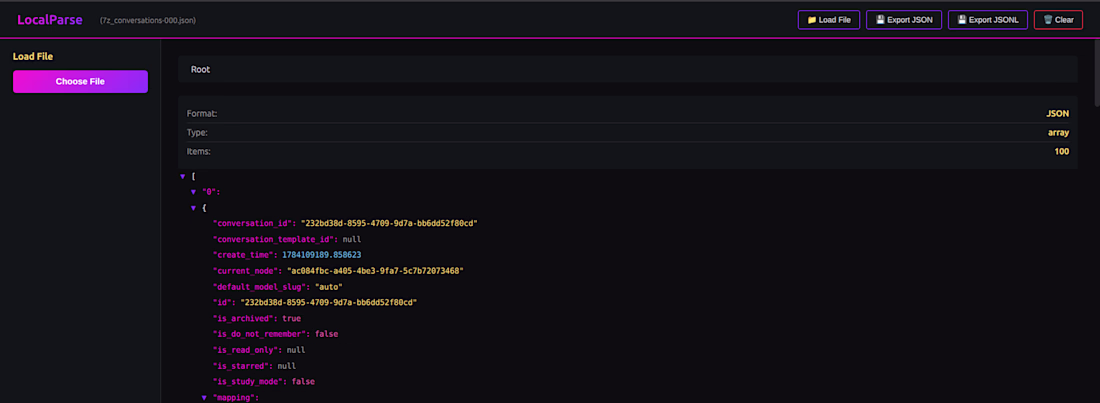Click the Items count value 100
This screenshot has width=1100, height=403.
[1061, 151]
